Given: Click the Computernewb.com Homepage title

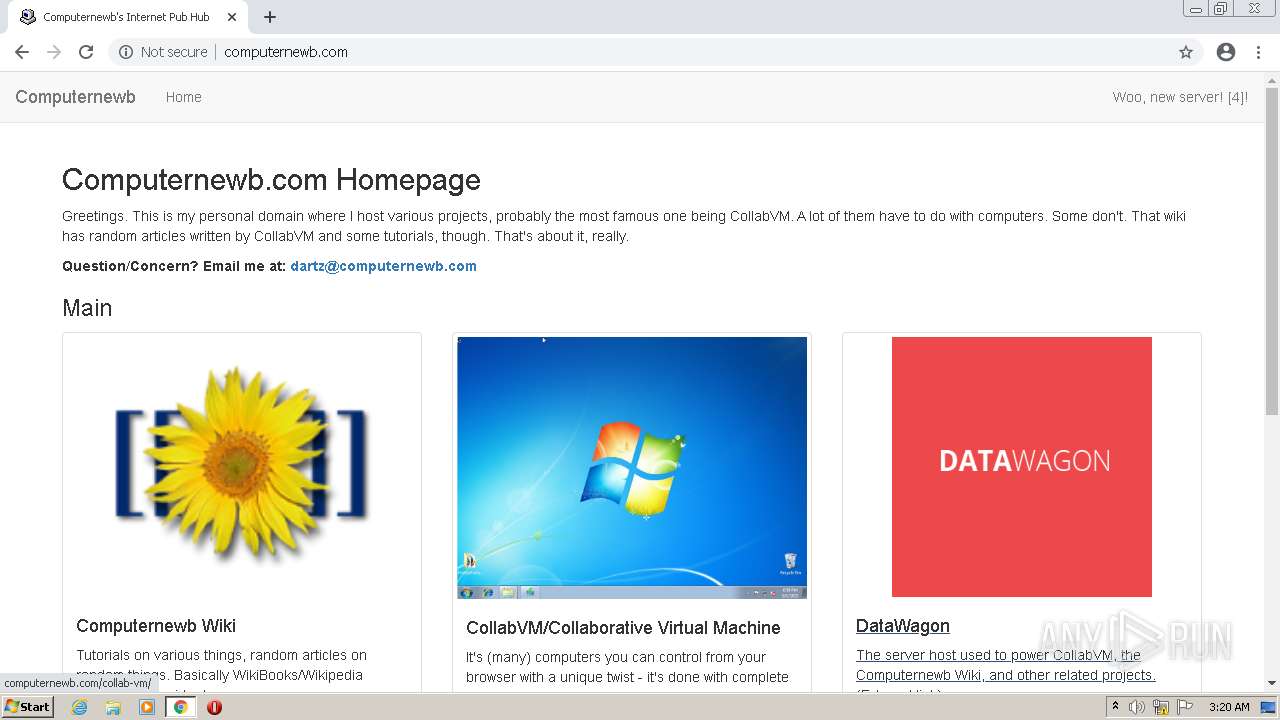Looking at the screenshot, I should (x=271, y=180).
